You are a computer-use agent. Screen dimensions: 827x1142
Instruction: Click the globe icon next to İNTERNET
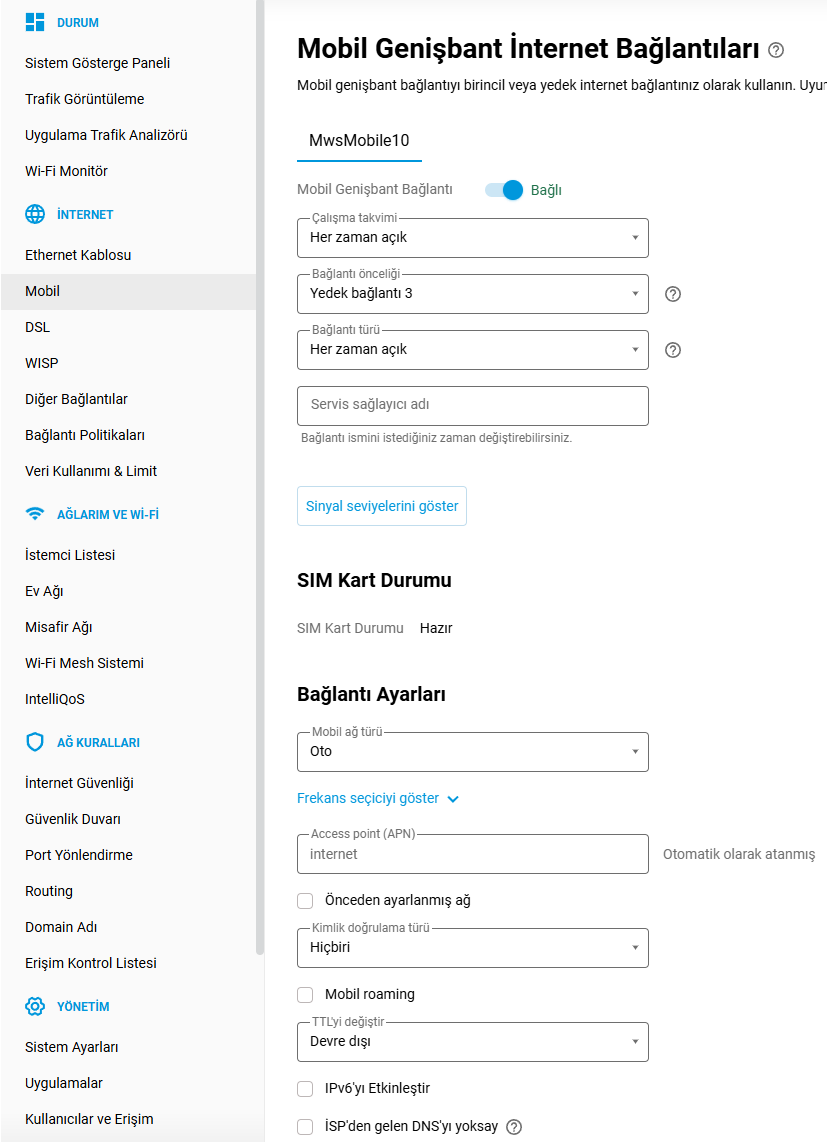point(35,214)
